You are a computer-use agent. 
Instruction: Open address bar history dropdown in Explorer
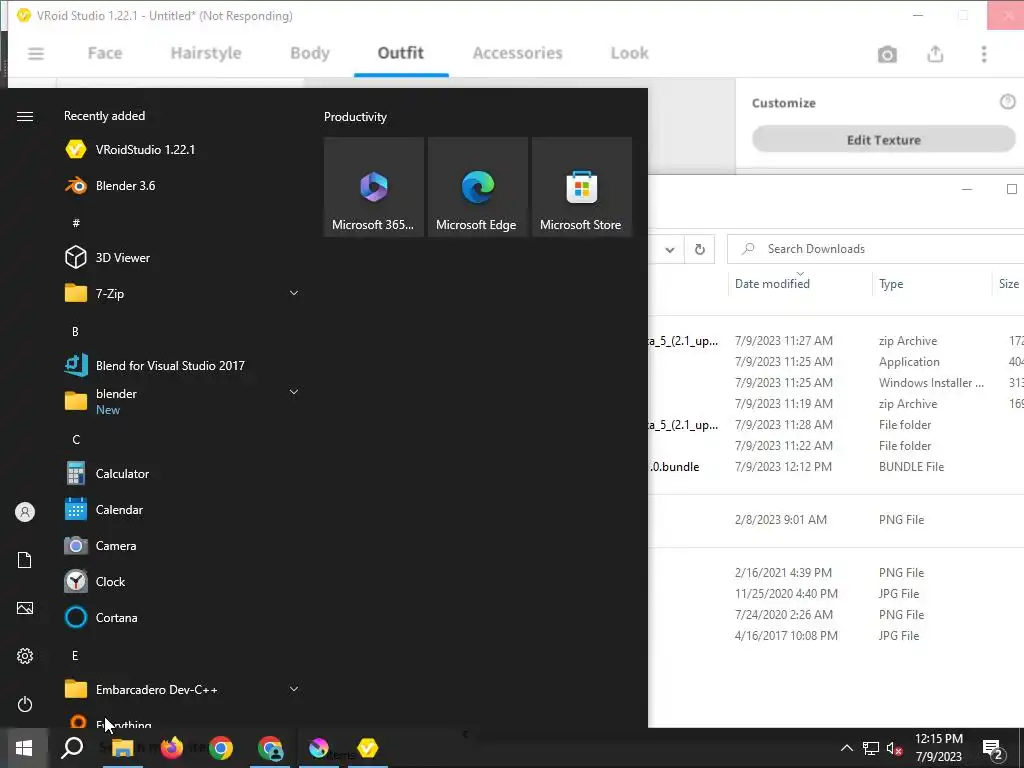(x=670, y=249)
